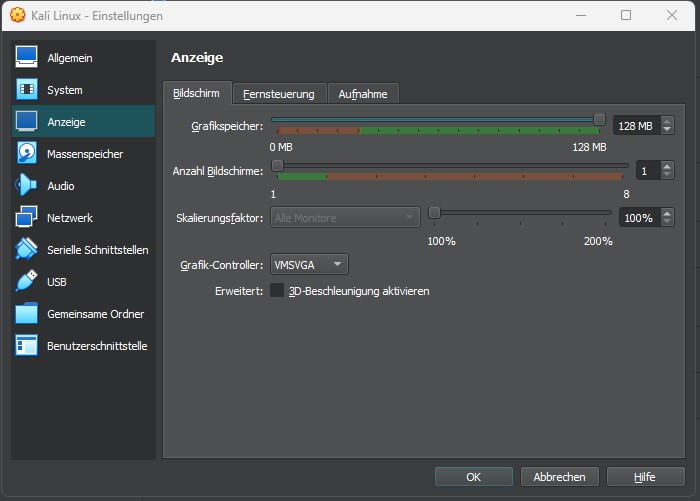Open the Alle Monitore dropdown

[x=345, y=218]
